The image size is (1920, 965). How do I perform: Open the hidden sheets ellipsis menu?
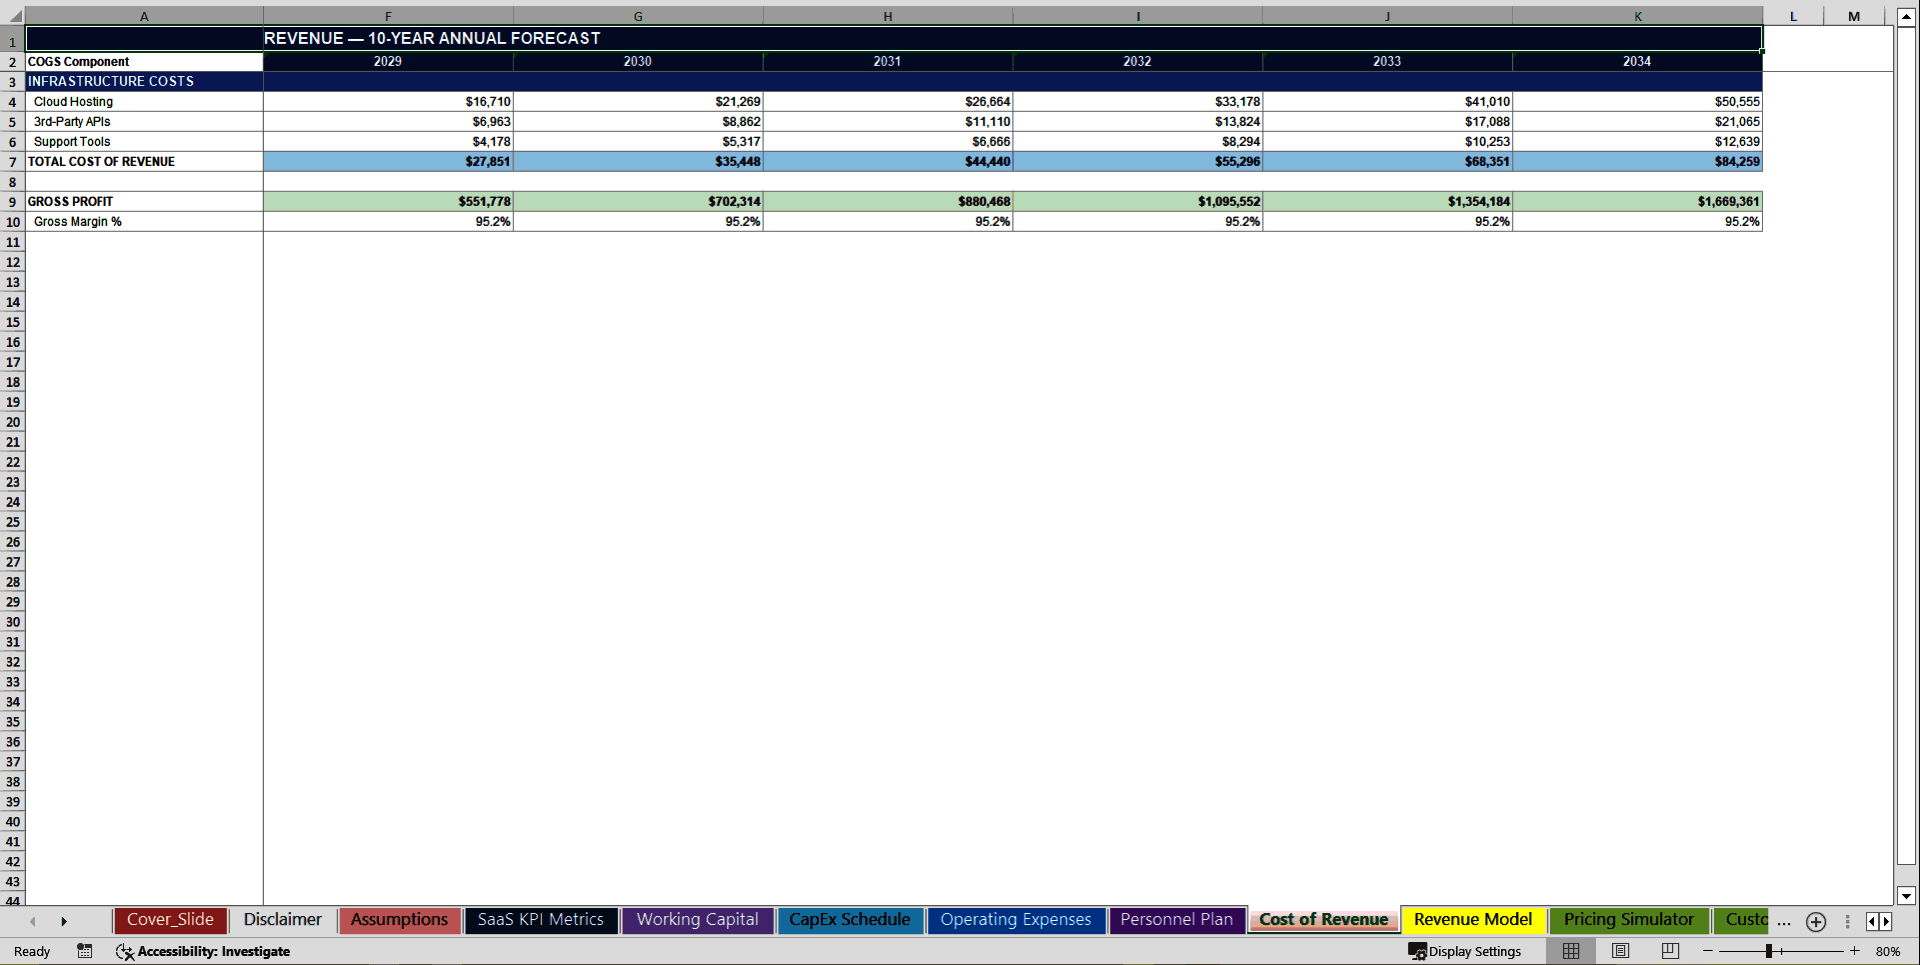[x=1784, y=922]
